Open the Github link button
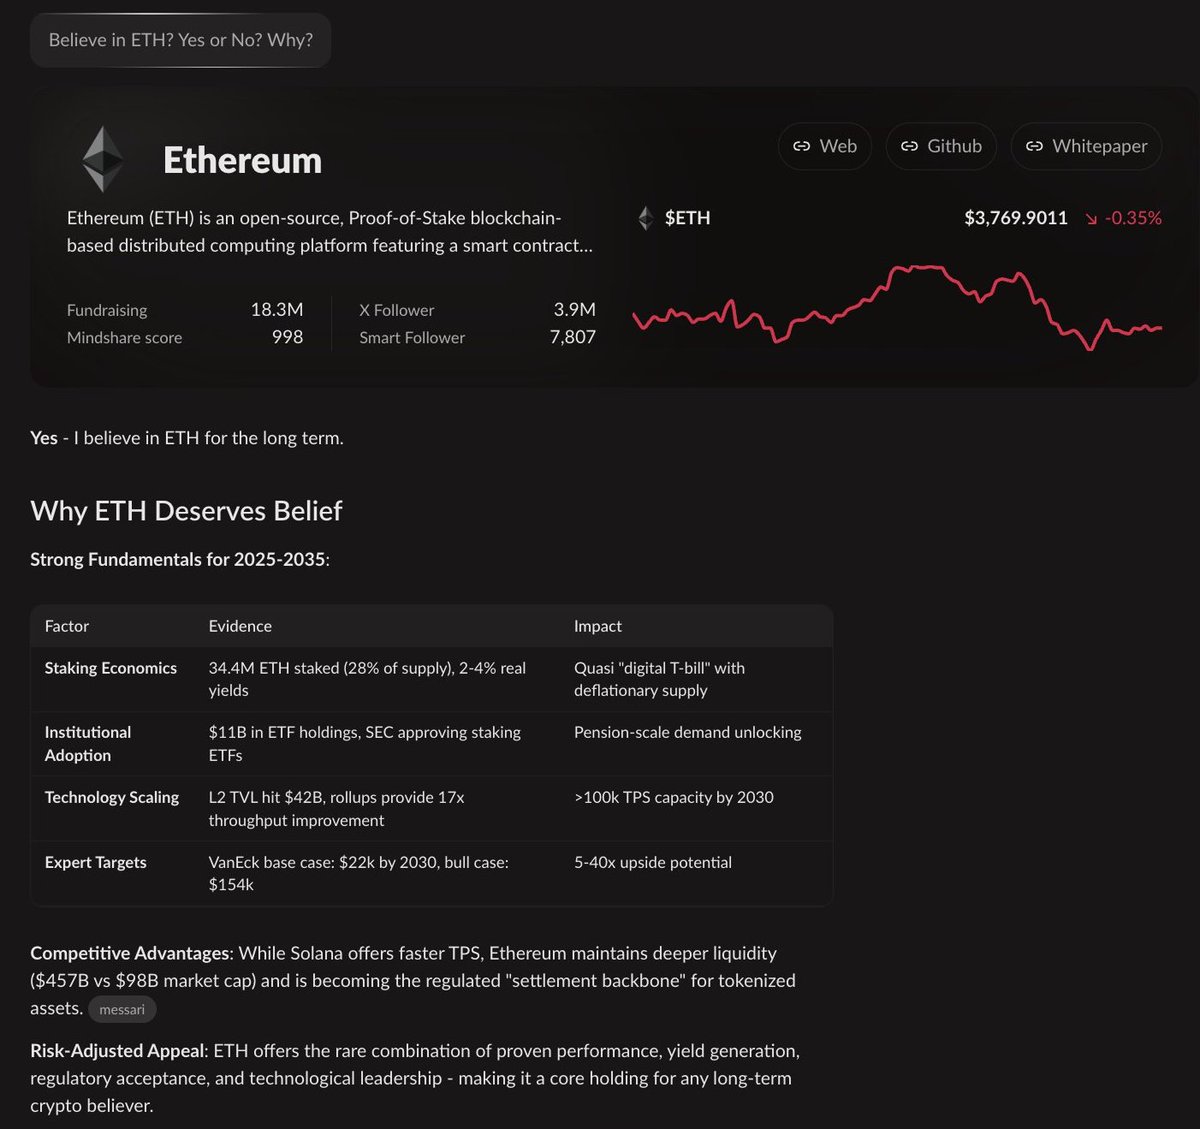Image resolution: width=1200 pixels, height=1129 pixels. click(941, 146)
